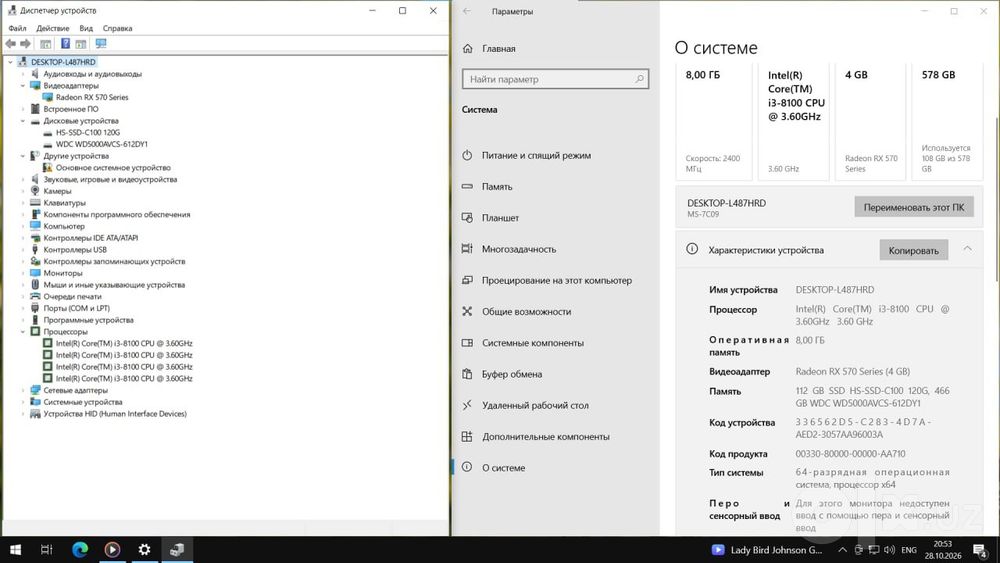
Task: Click the Переименовать этот ПК button
Action: coord(914,207)
